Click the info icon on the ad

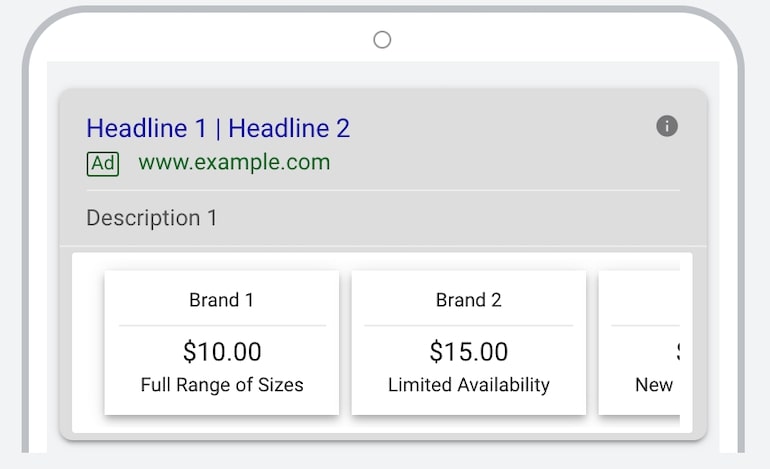pos(667,126)
